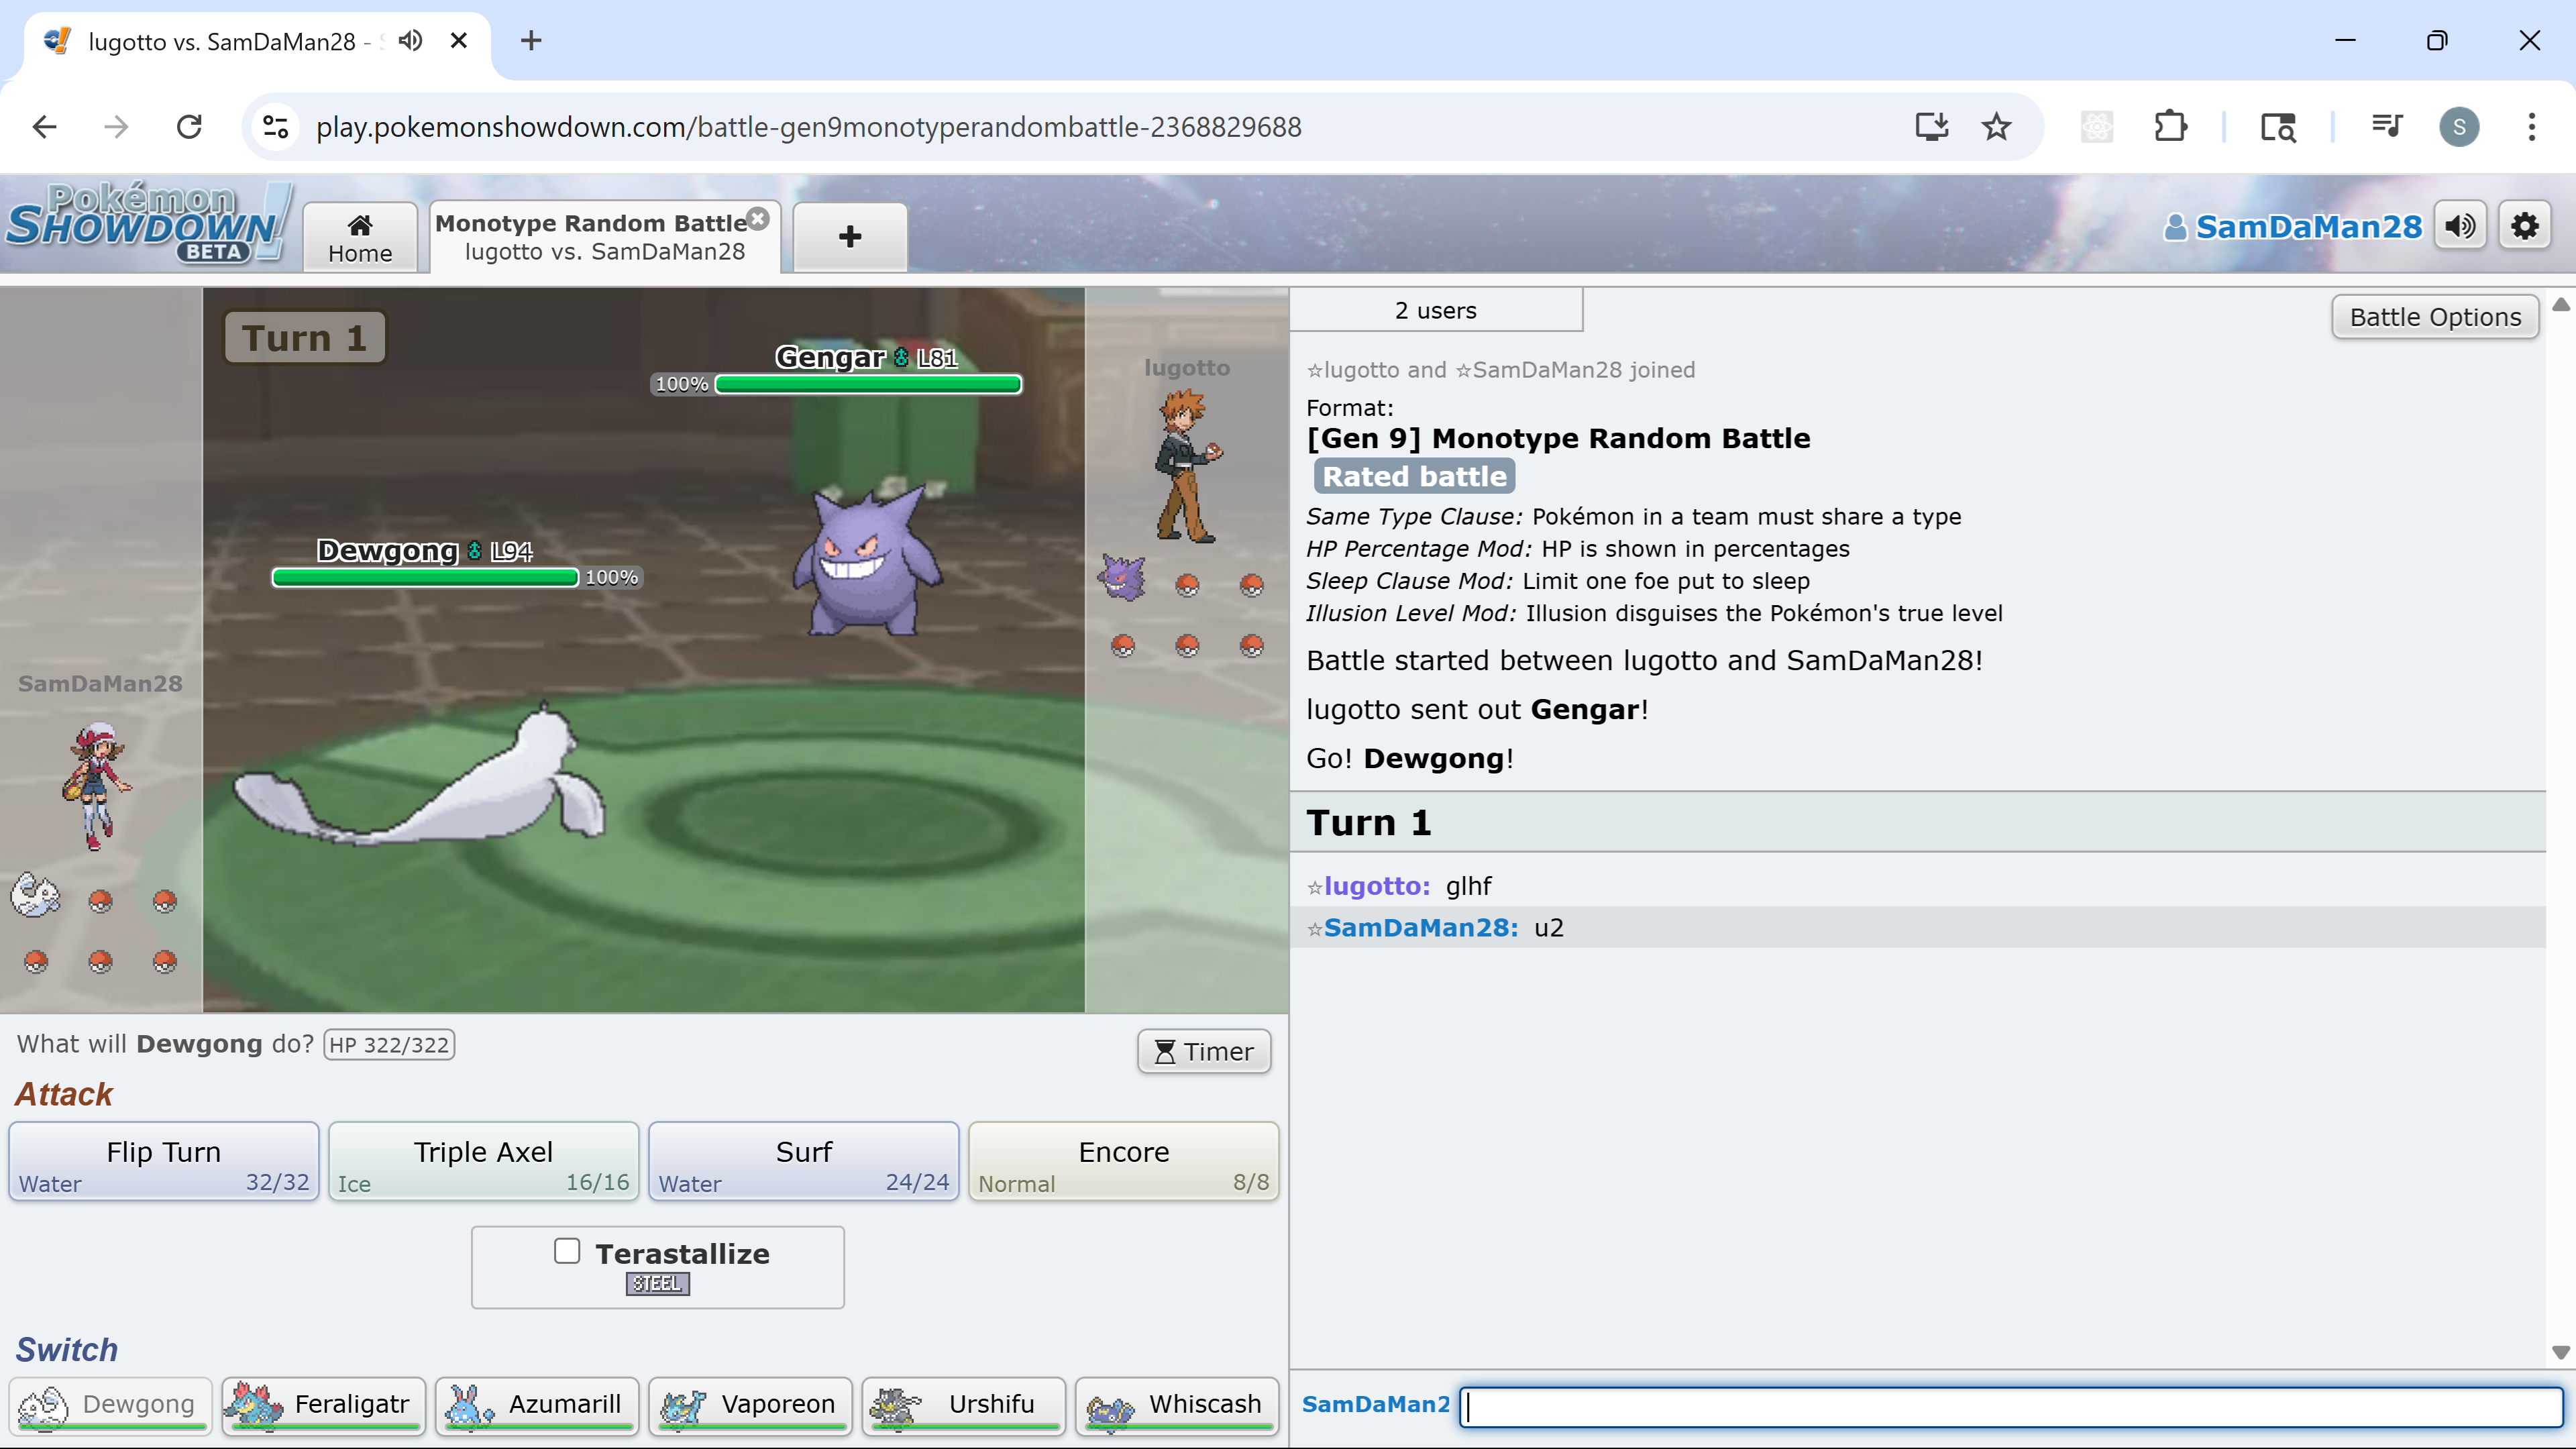Click the Dewgong sprite on the field
Viewport: 2576px width, 1449px height.
(420, 775)
